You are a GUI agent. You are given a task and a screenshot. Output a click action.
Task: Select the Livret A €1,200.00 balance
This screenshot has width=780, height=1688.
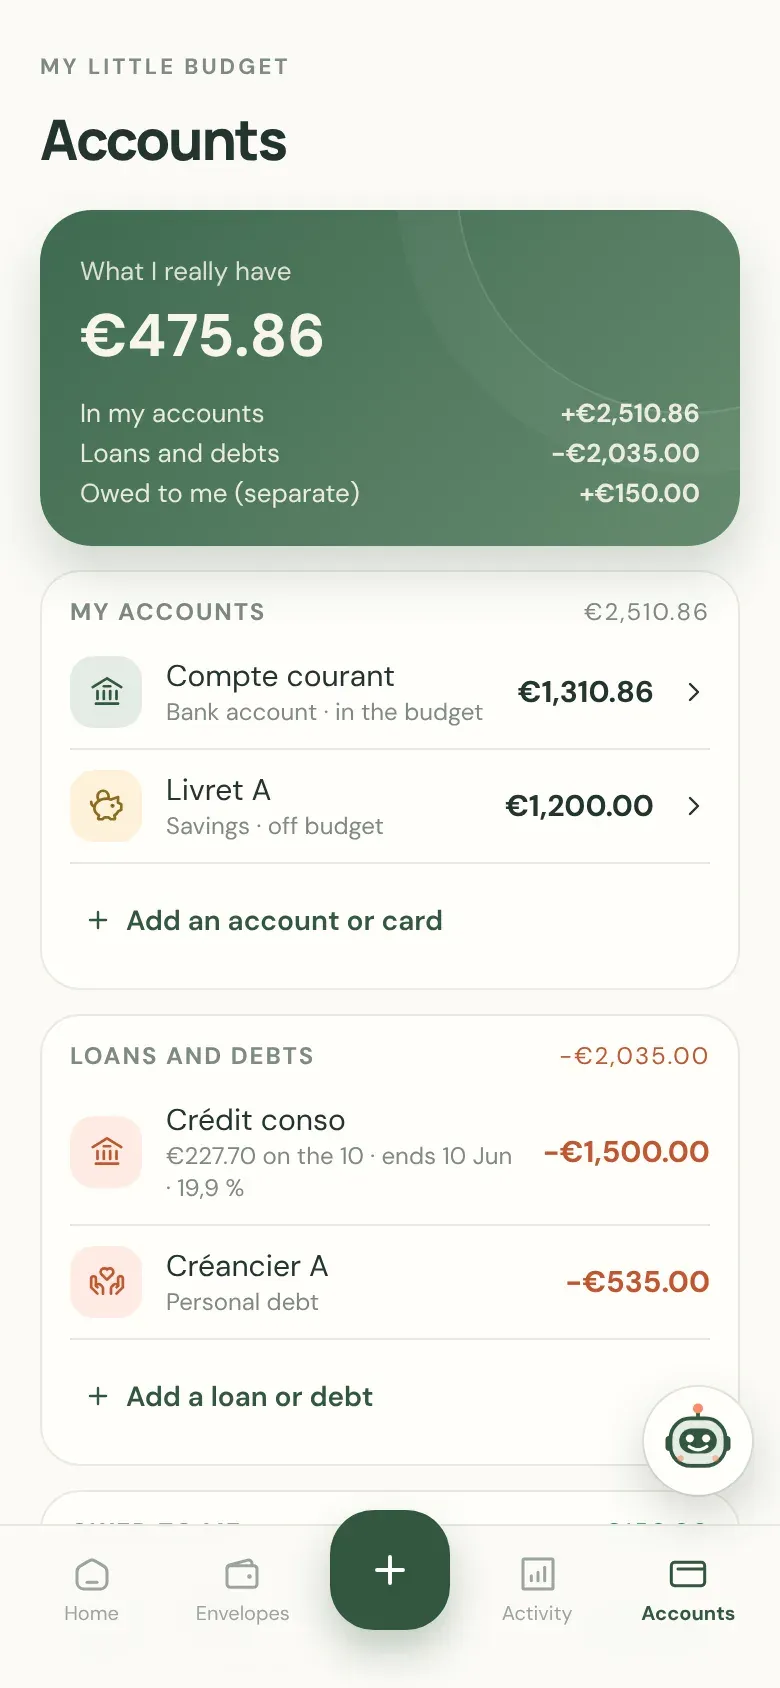(579, 806)
